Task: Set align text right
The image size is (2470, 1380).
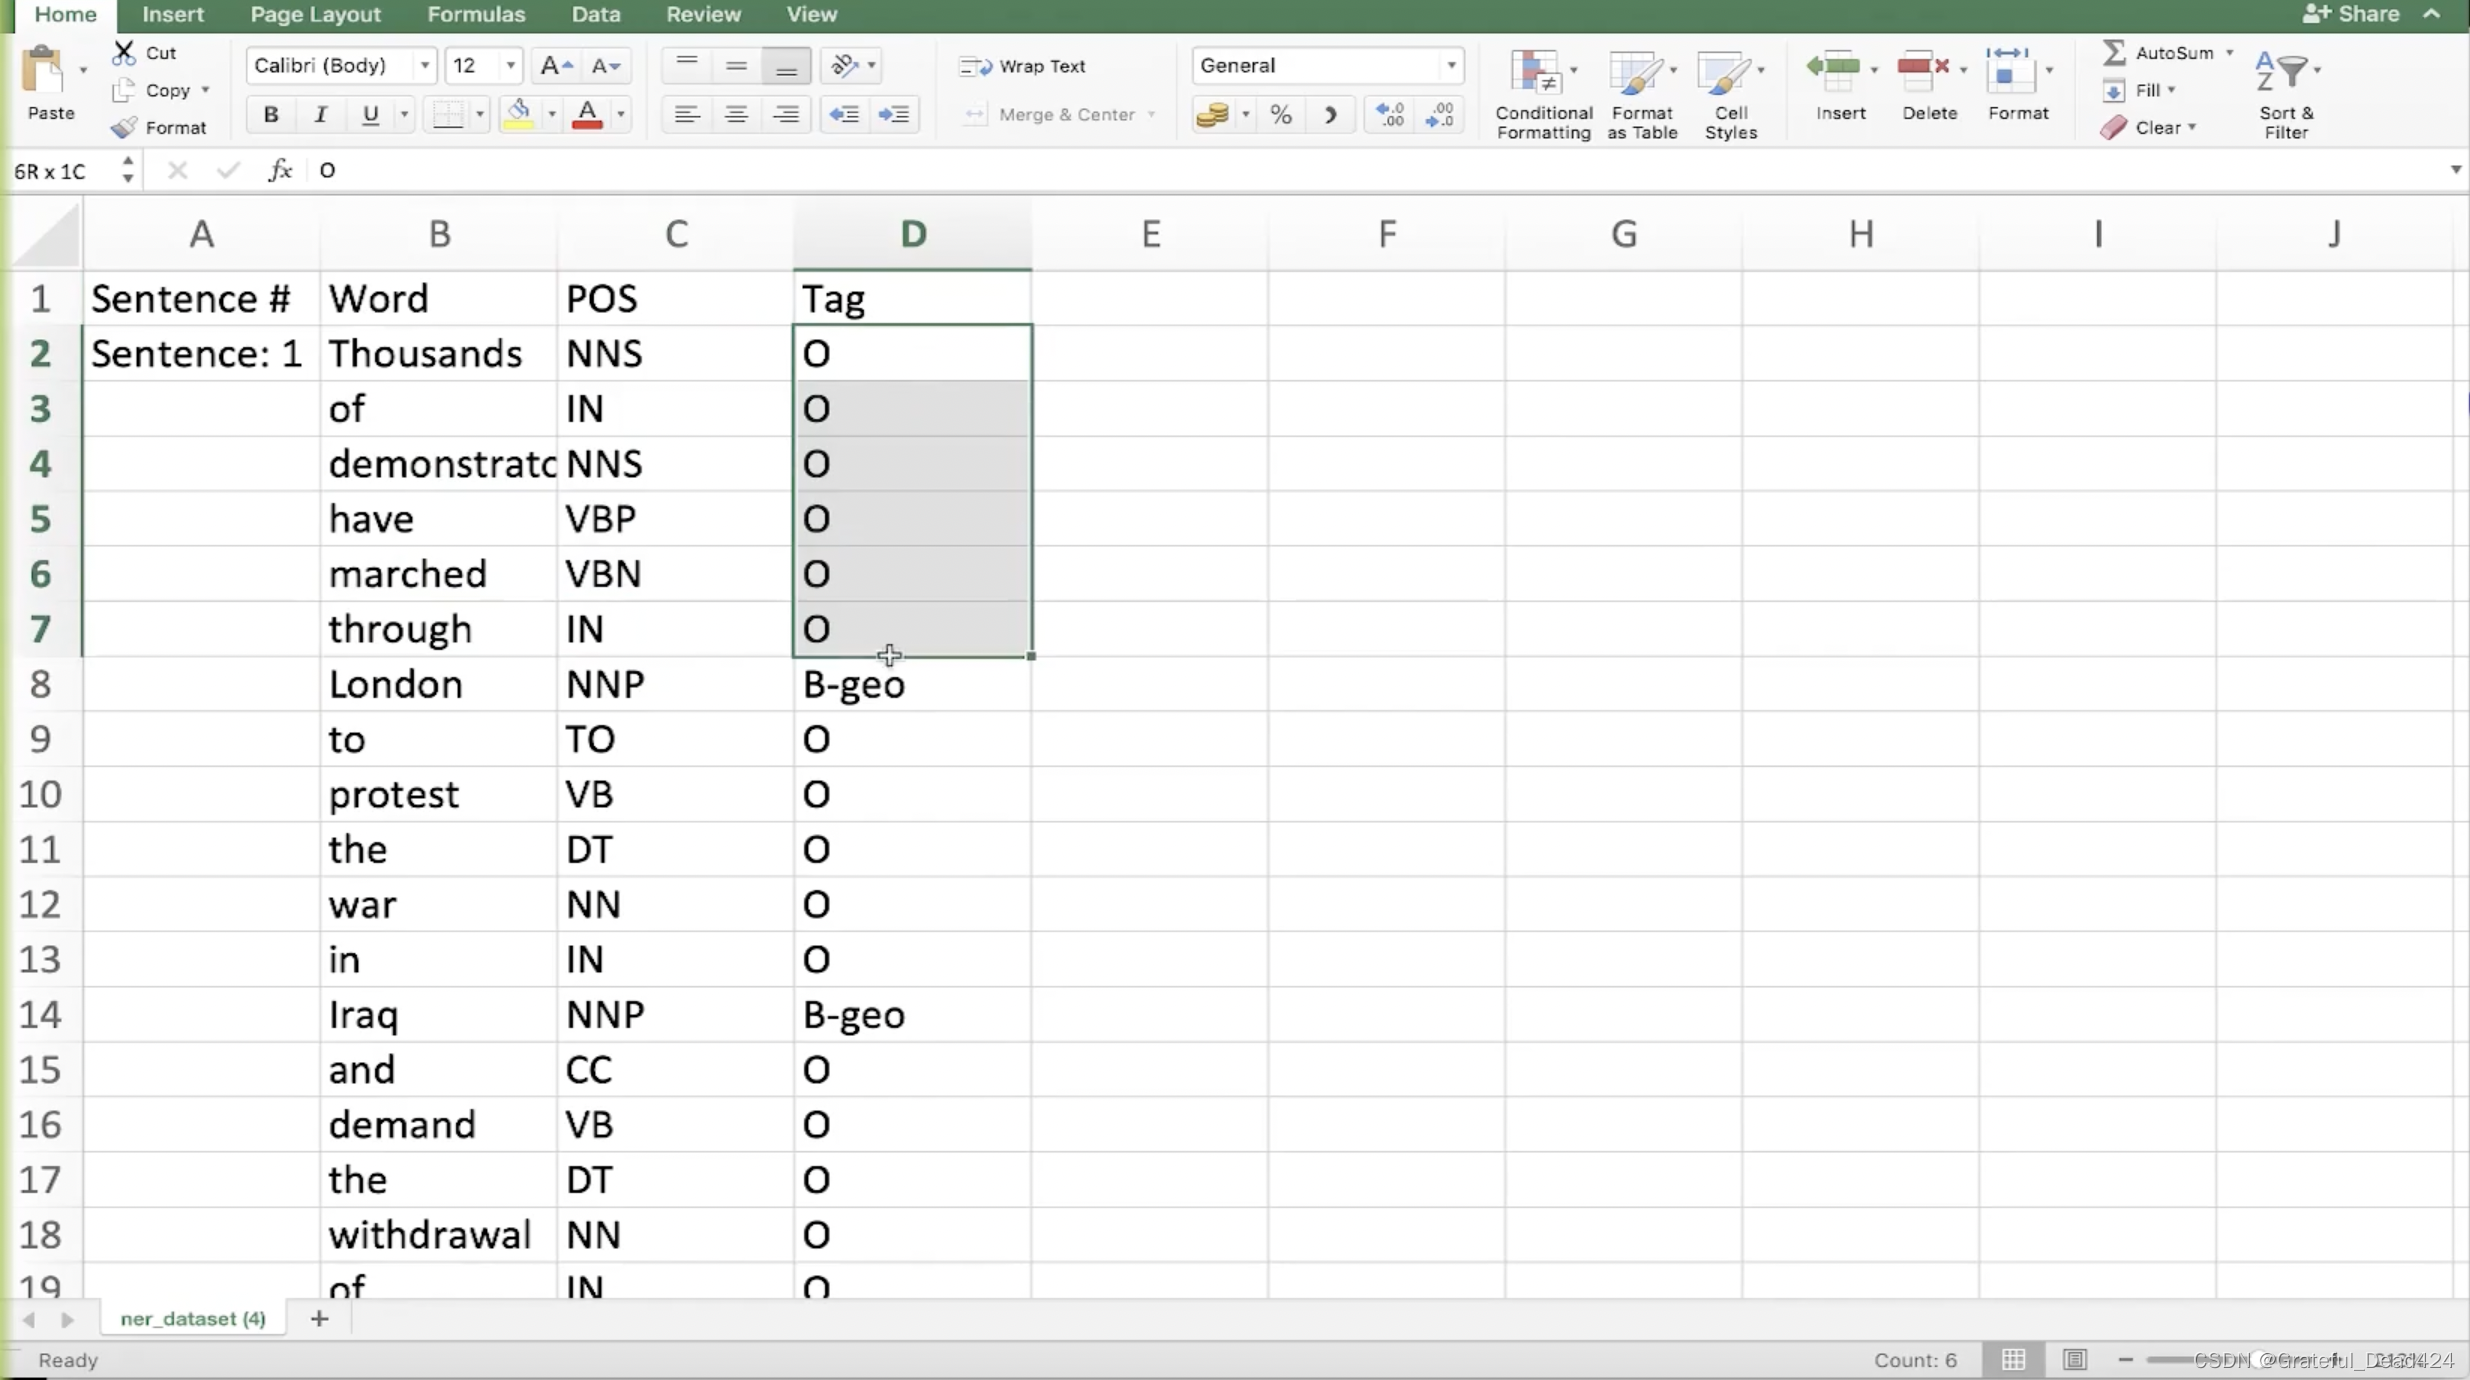Action: [x=786, y=115]
